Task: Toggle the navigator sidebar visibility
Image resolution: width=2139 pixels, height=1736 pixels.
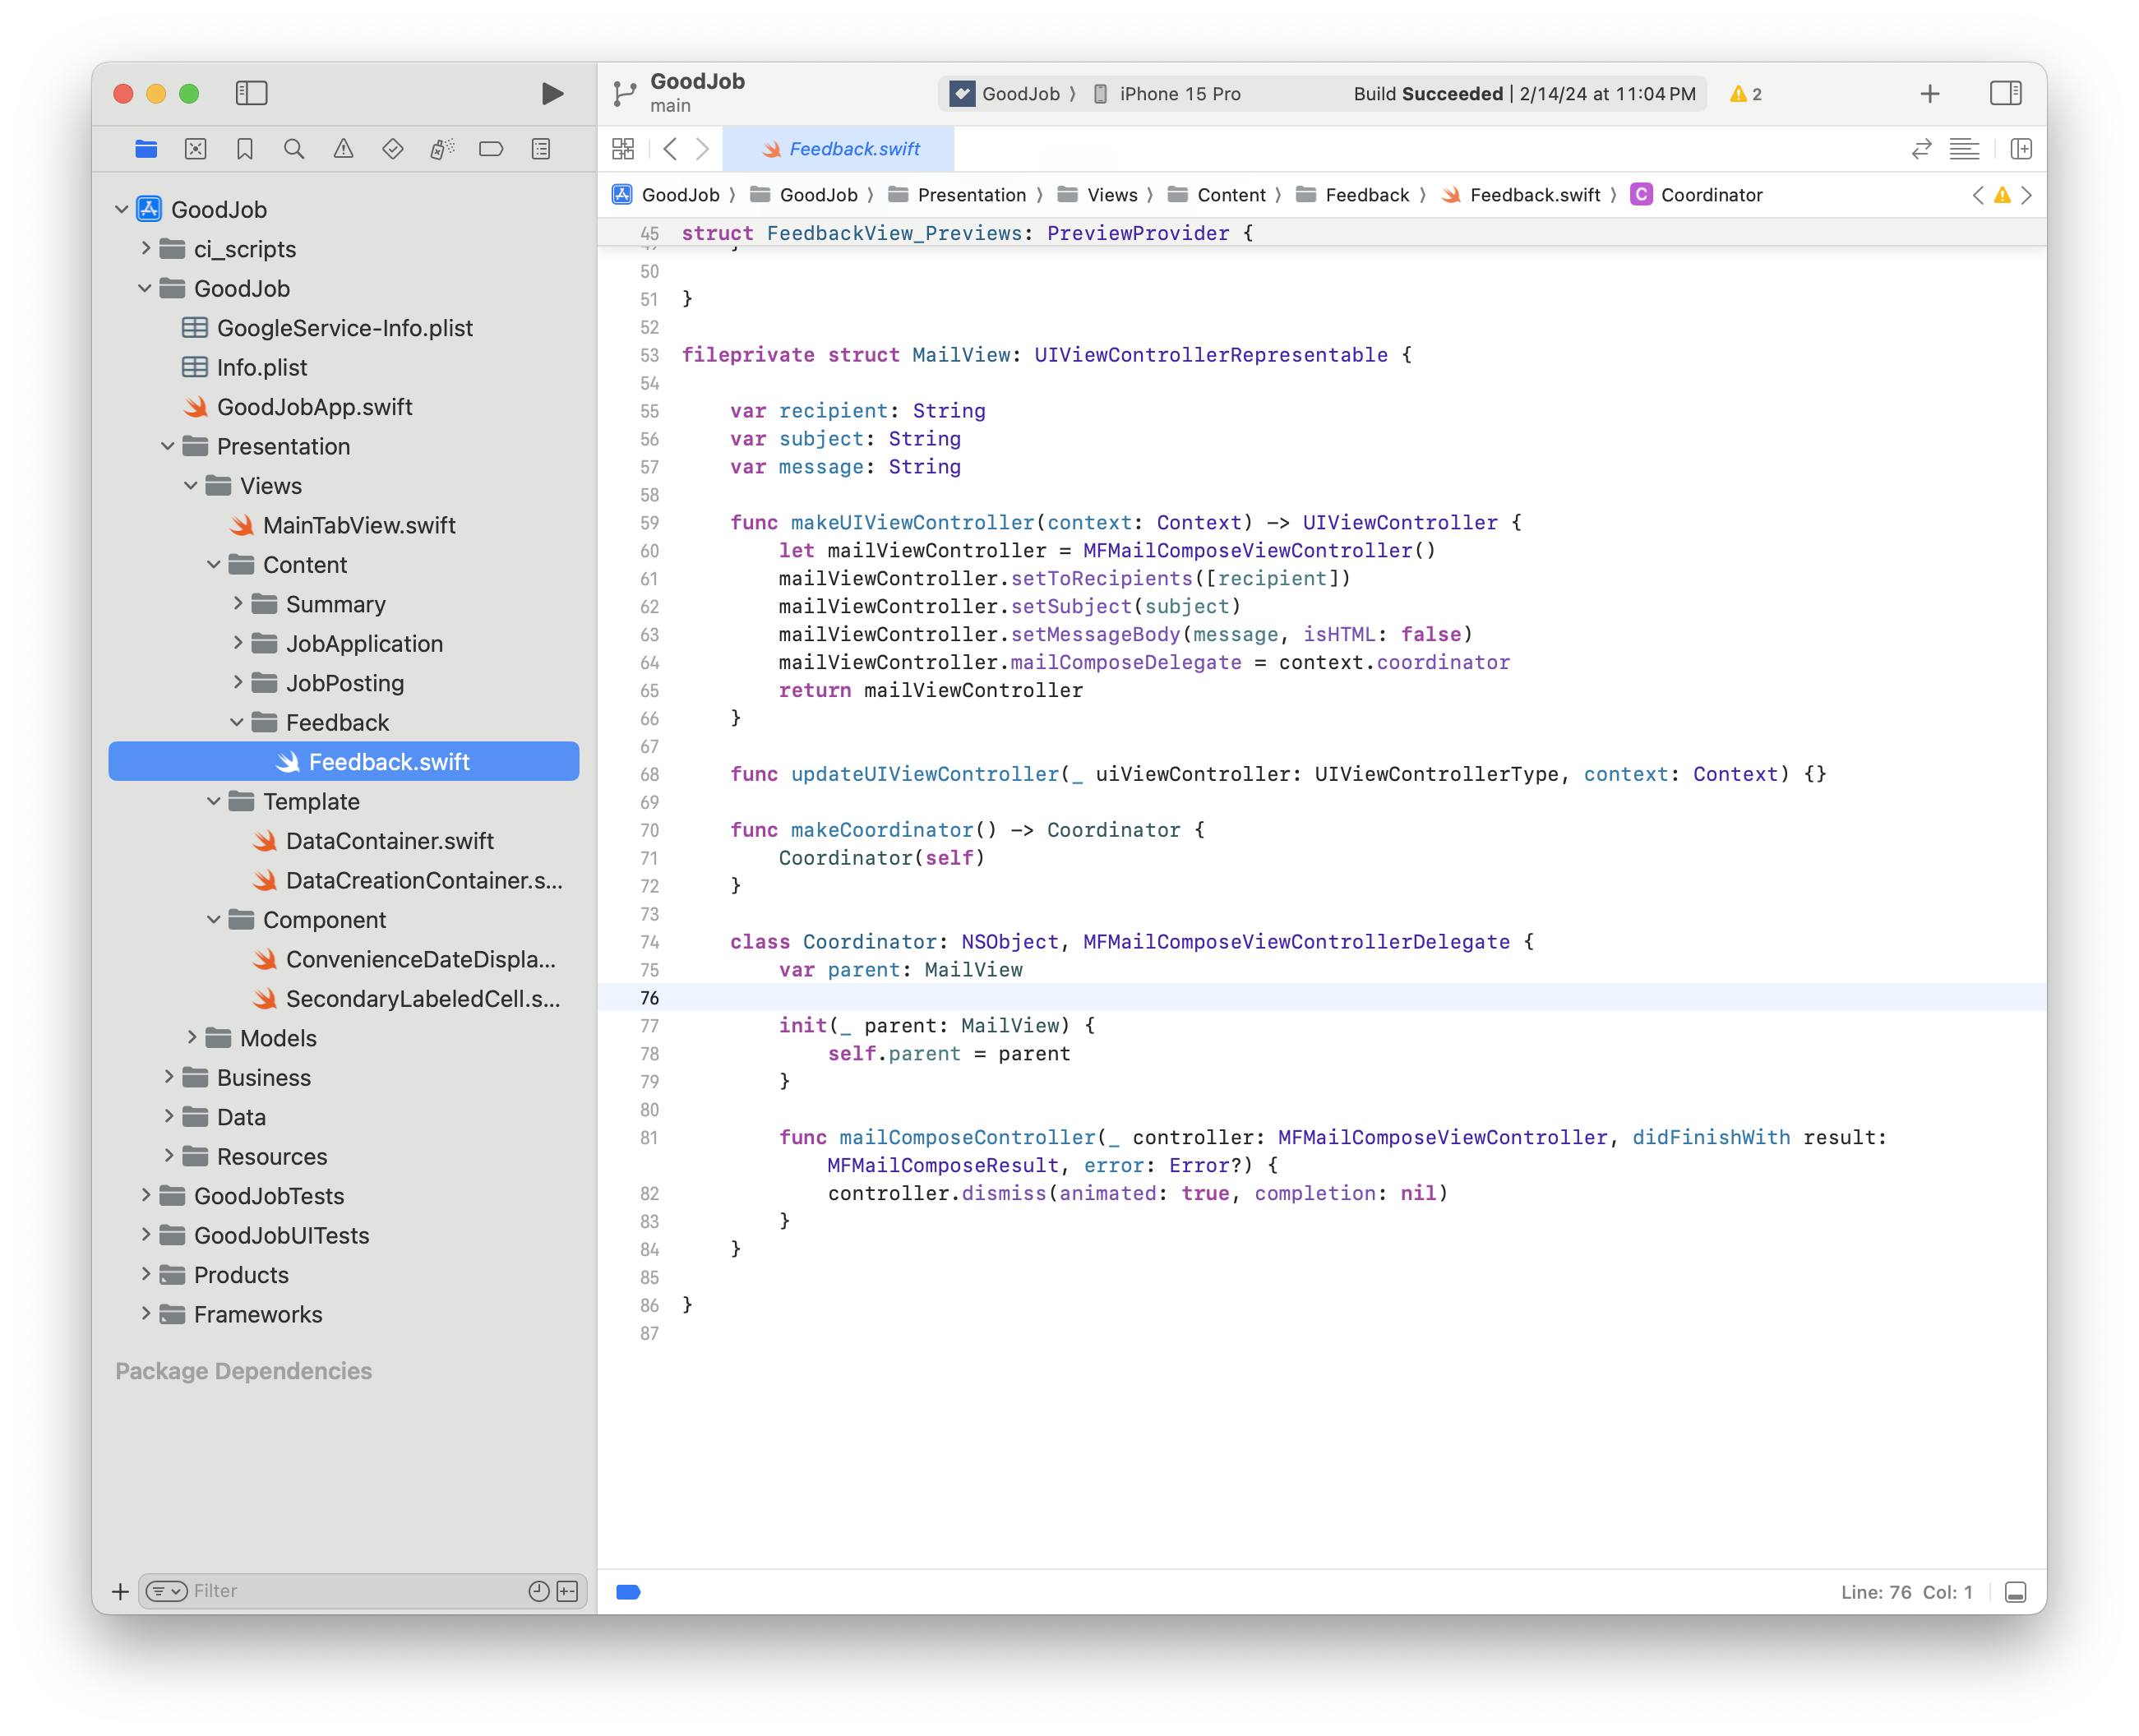Action: [x=251, y=94]
